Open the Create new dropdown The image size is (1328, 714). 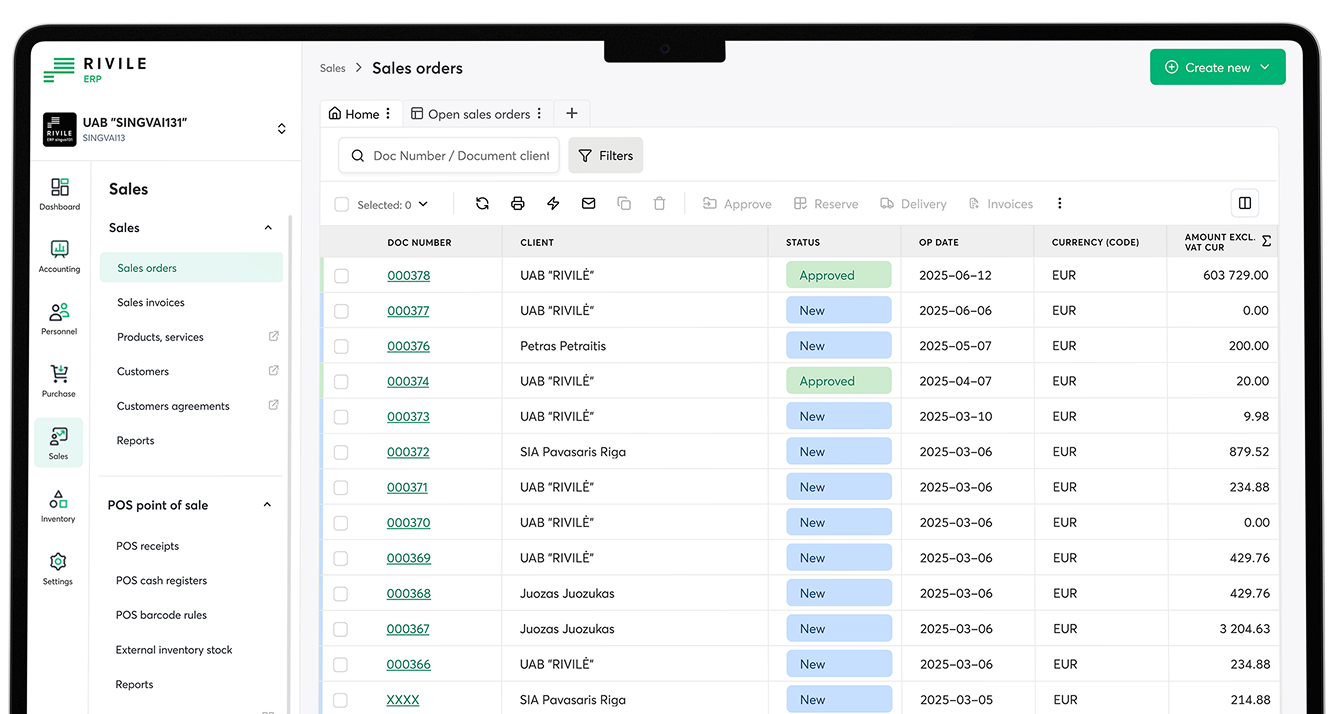click(1217, 67)
